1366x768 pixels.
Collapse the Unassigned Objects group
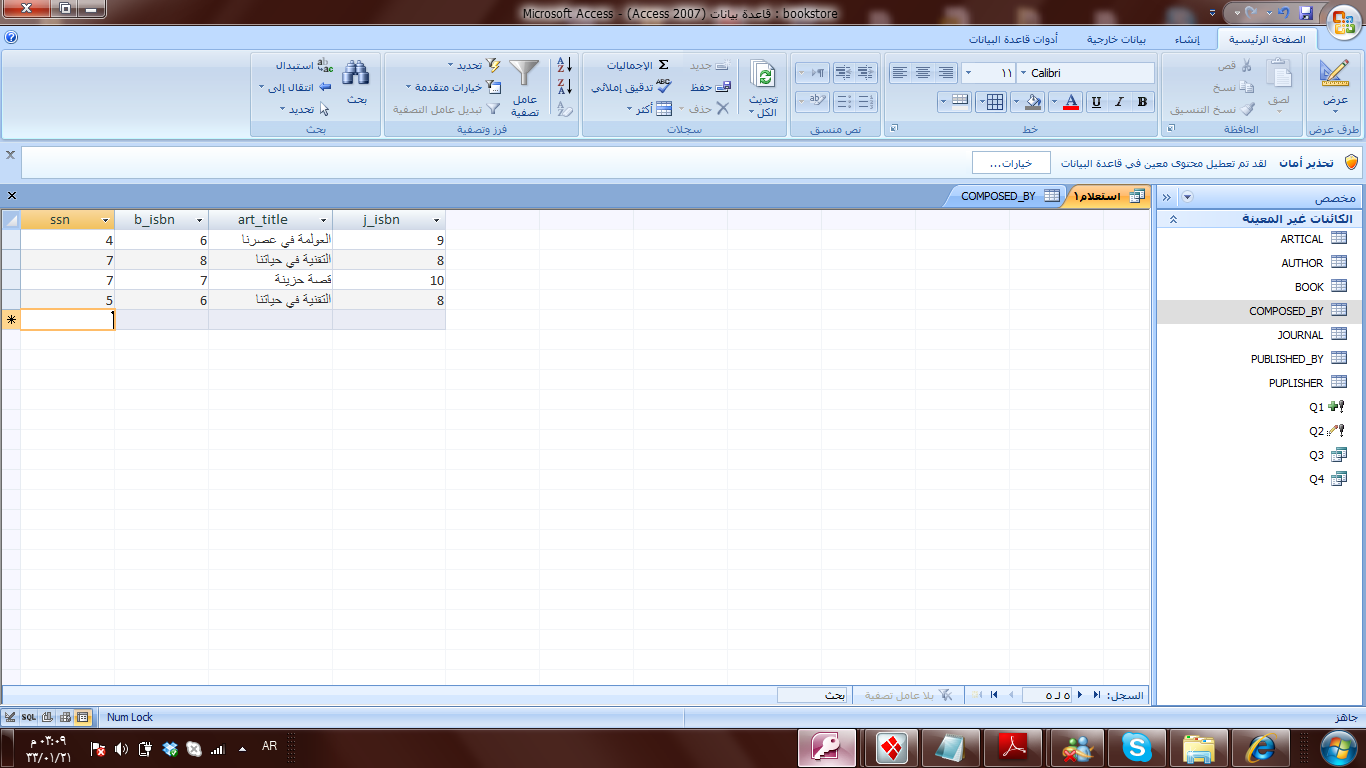click(1174, 219)
